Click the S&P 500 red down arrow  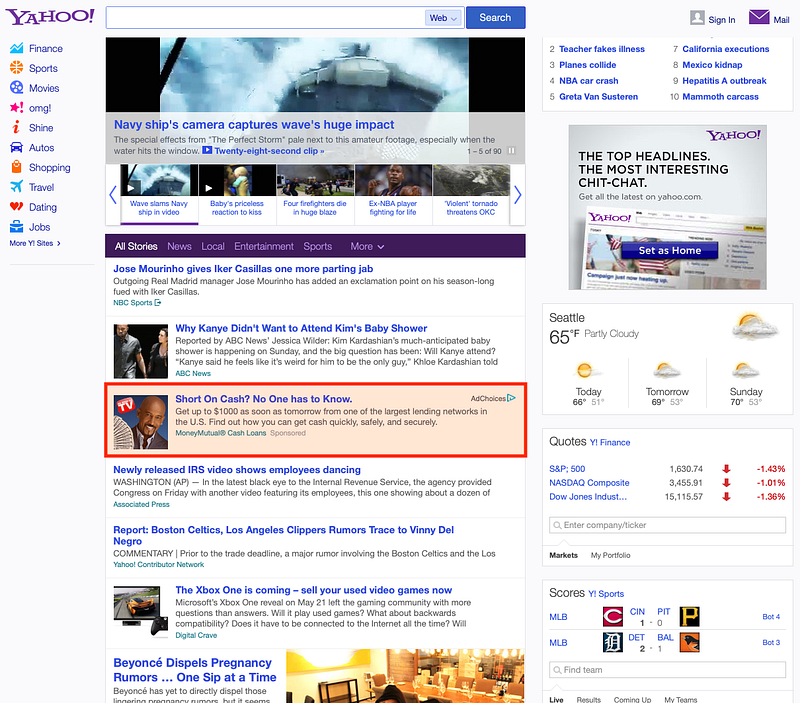pos(727,469)
